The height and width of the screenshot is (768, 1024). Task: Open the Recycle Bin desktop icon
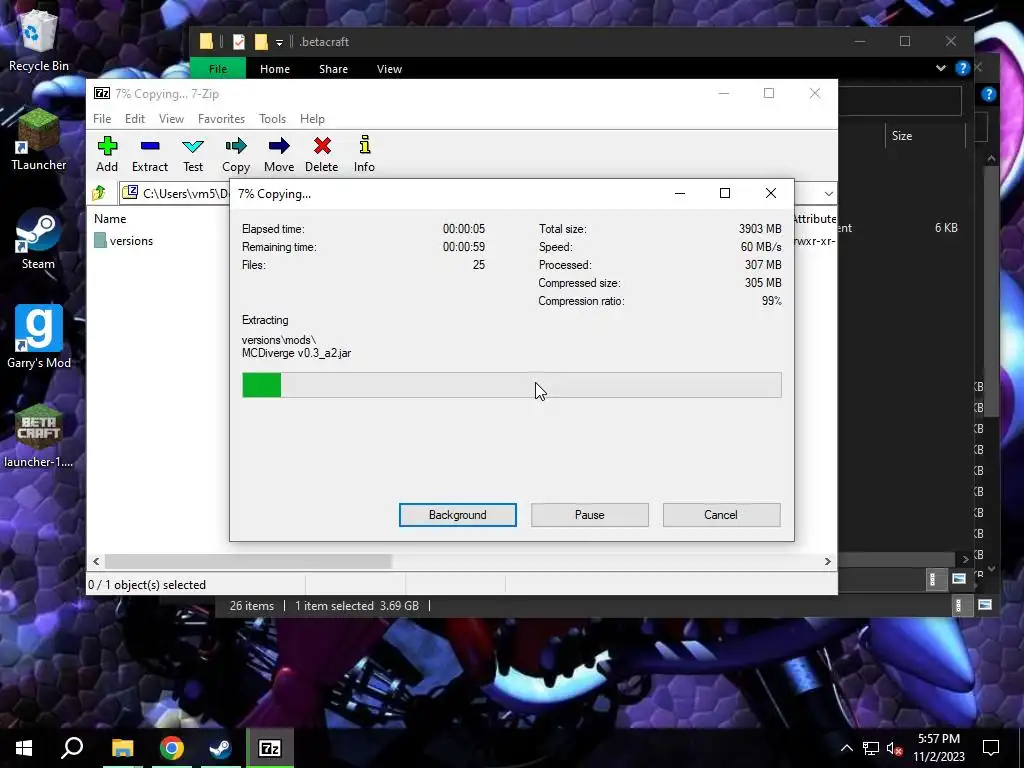(x=39, y=40)
